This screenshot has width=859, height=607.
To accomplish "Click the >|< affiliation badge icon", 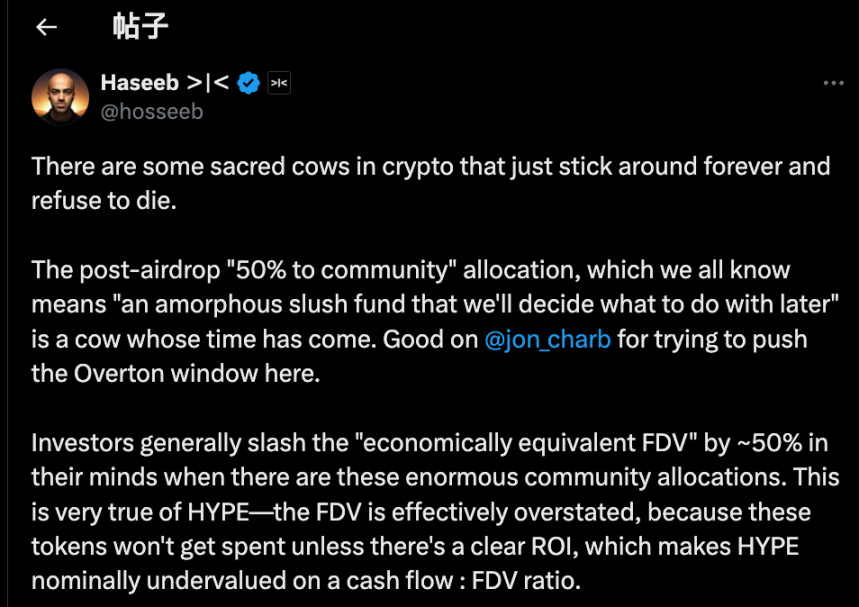I will click(279, 83).
